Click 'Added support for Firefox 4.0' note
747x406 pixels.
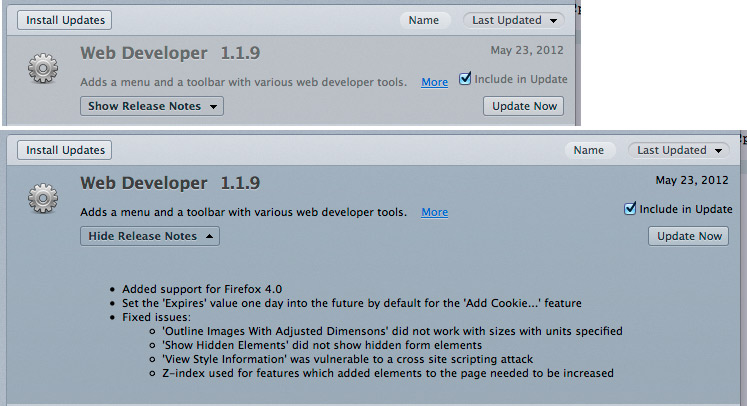[202, 289]
